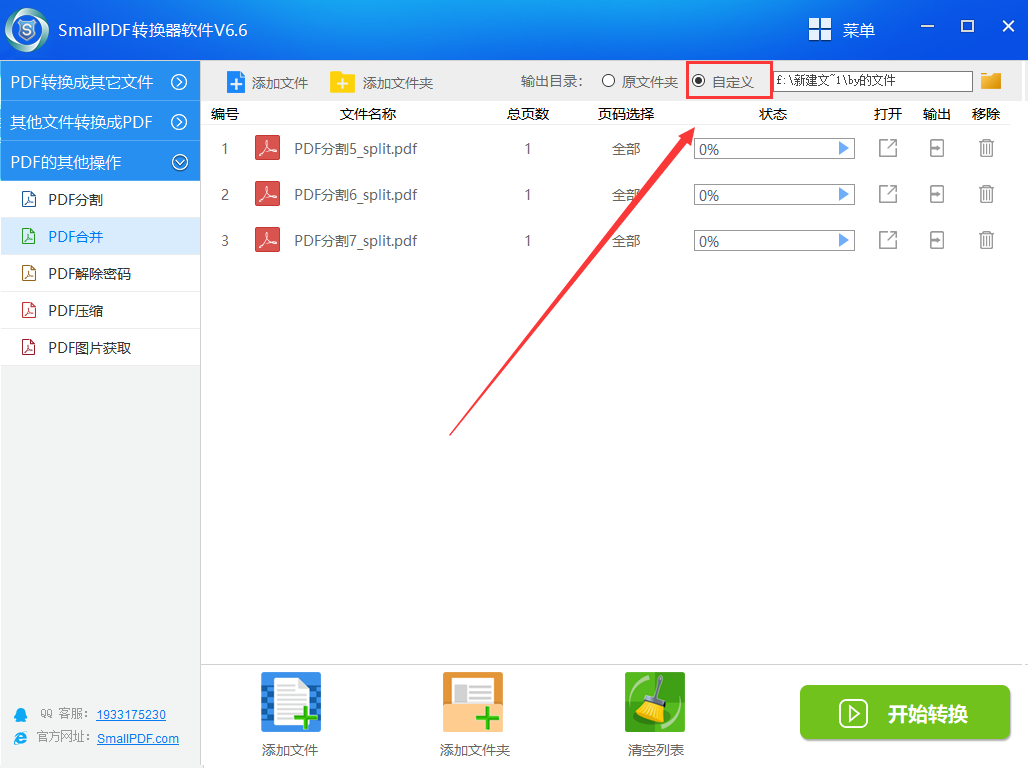Remove PDF分割6_split.pdf with trash icon

986,194
